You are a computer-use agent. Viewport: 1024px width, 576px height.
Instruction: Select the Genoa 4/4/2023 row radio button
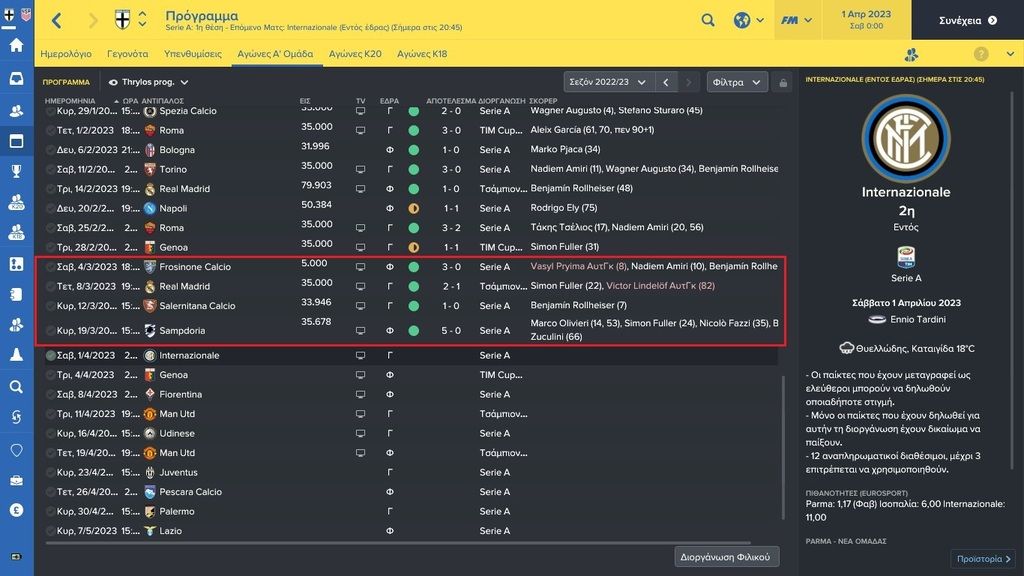[50, 376]
